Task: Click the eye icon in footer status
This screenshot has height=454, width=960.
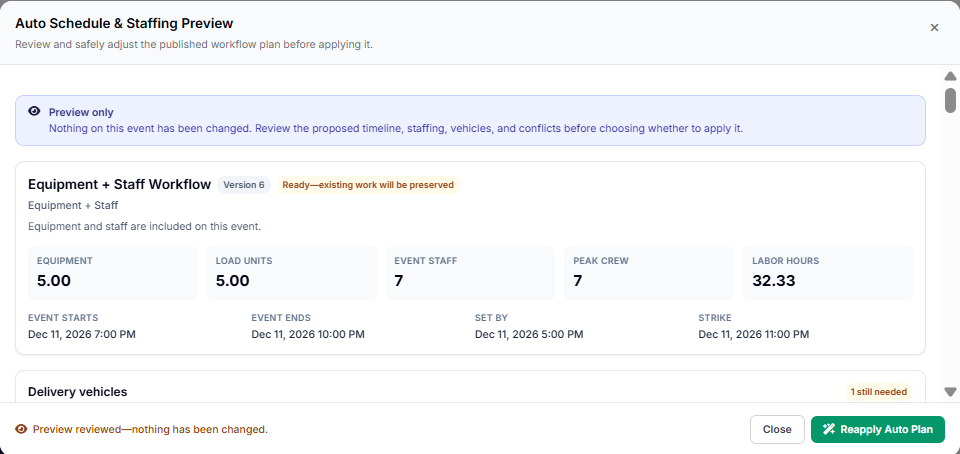Action: pyautogui.click(x=21, y=429)
